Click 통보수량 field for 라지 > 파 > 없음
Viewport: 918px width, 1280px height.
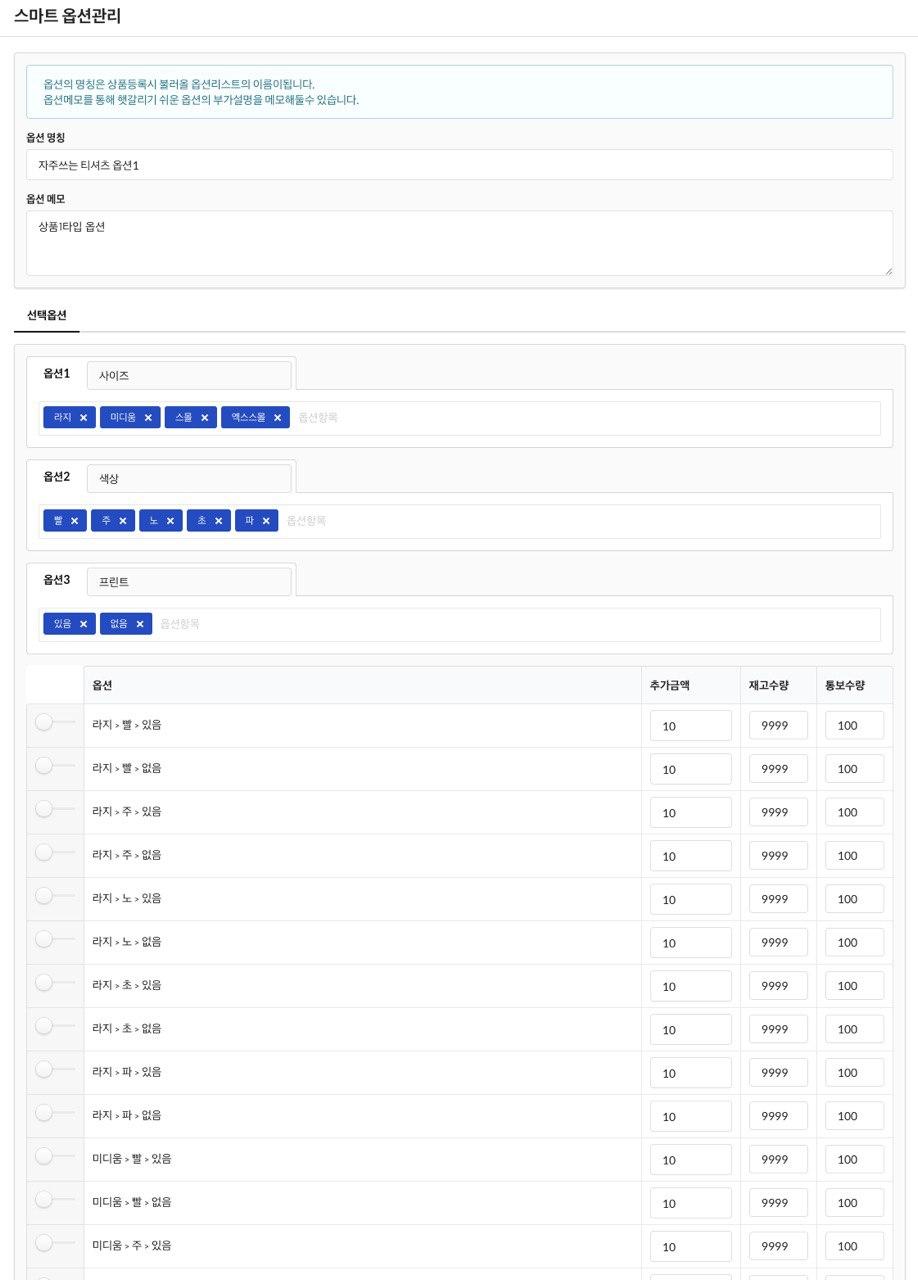click(853, 1116)
